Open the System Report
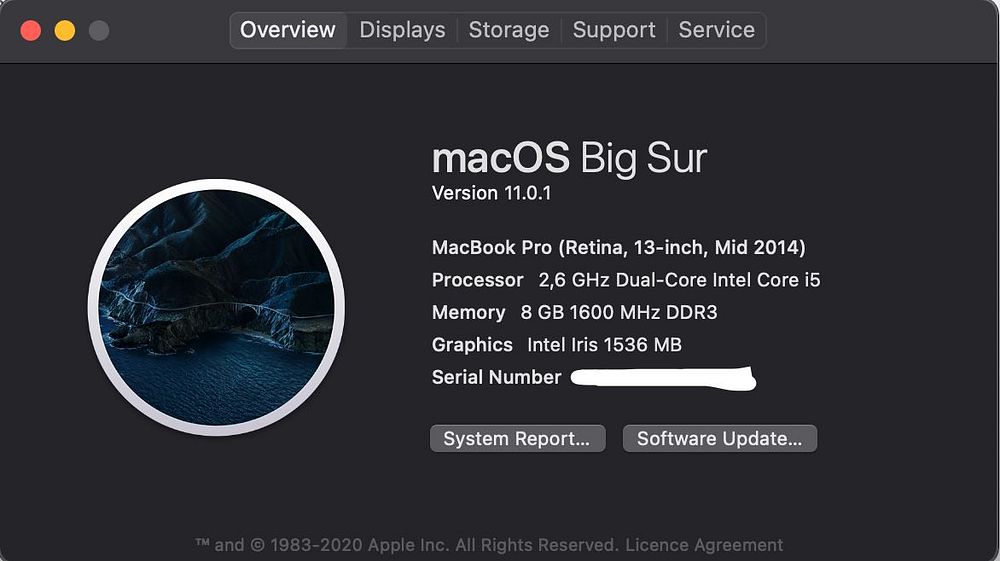This screenshot has height=561, width=1000. (517, 439)
